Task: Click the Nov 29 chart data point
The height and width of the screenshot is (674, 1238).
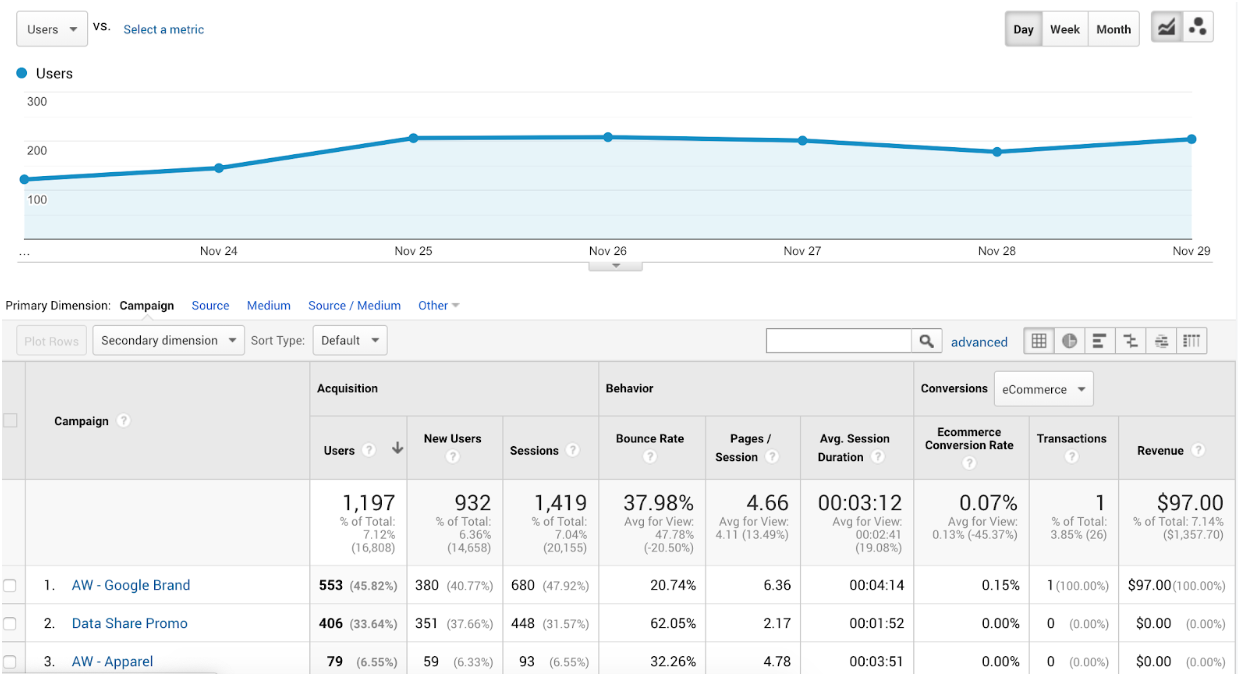Action: click(x=1192, y=139)
